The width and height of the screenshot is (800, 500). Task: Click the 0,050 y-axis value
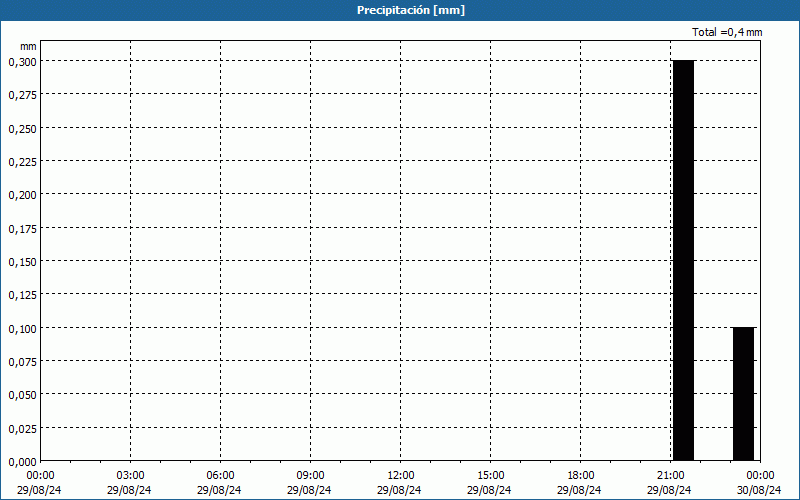click(22, 395)
